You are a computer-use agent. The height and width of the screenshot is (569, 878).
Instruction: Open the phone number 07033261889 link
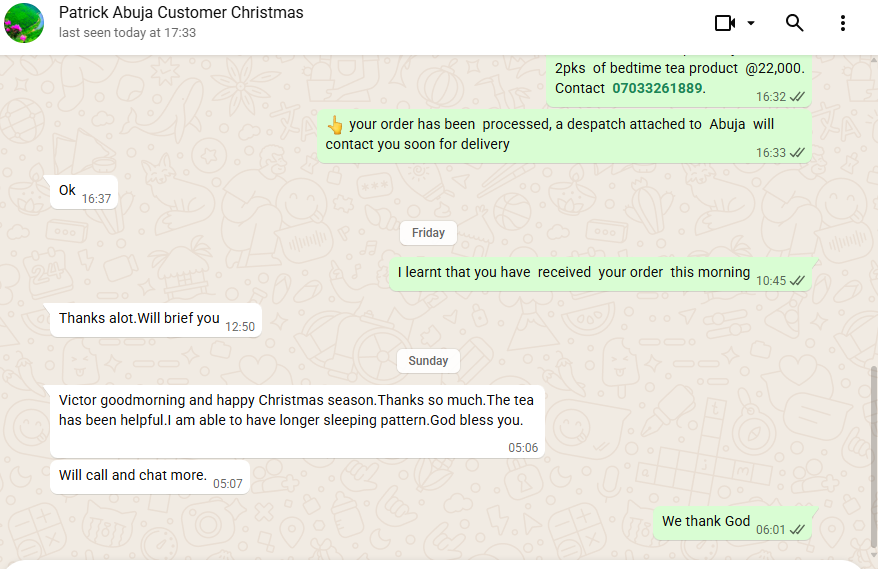pos(657,88)
